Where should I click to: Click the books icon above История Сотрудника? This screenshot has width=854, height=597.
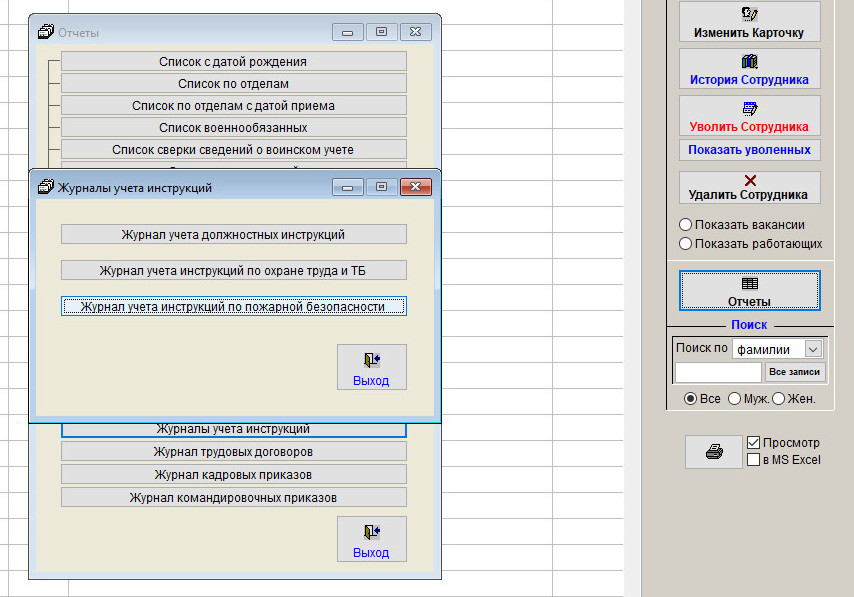pos(749,61)
